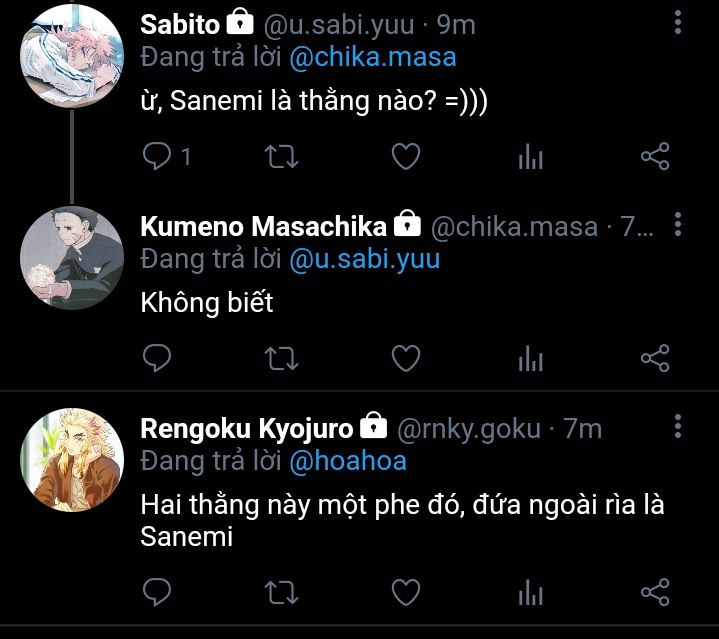Retweet Kumeno Masachika's "Không biết" tweet
The width and height of the screenshot is (719, 639).
tap(281, 357)
